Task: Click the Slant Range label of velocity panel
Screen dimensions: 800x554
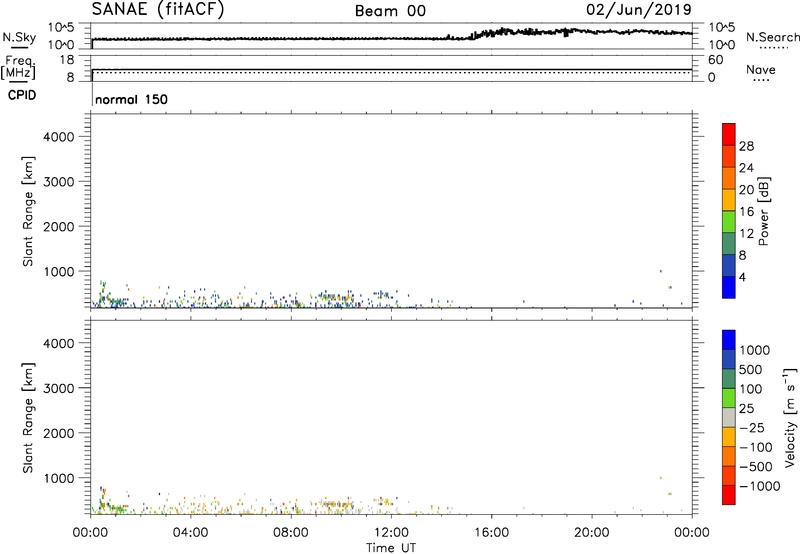Action: coord(28,417)
